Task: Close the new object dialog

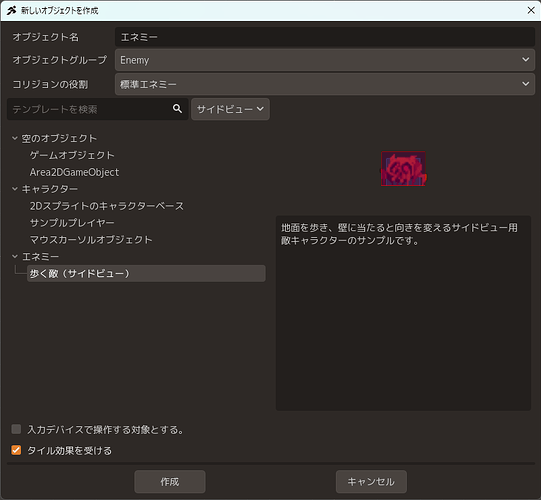Action: (531, 10)
